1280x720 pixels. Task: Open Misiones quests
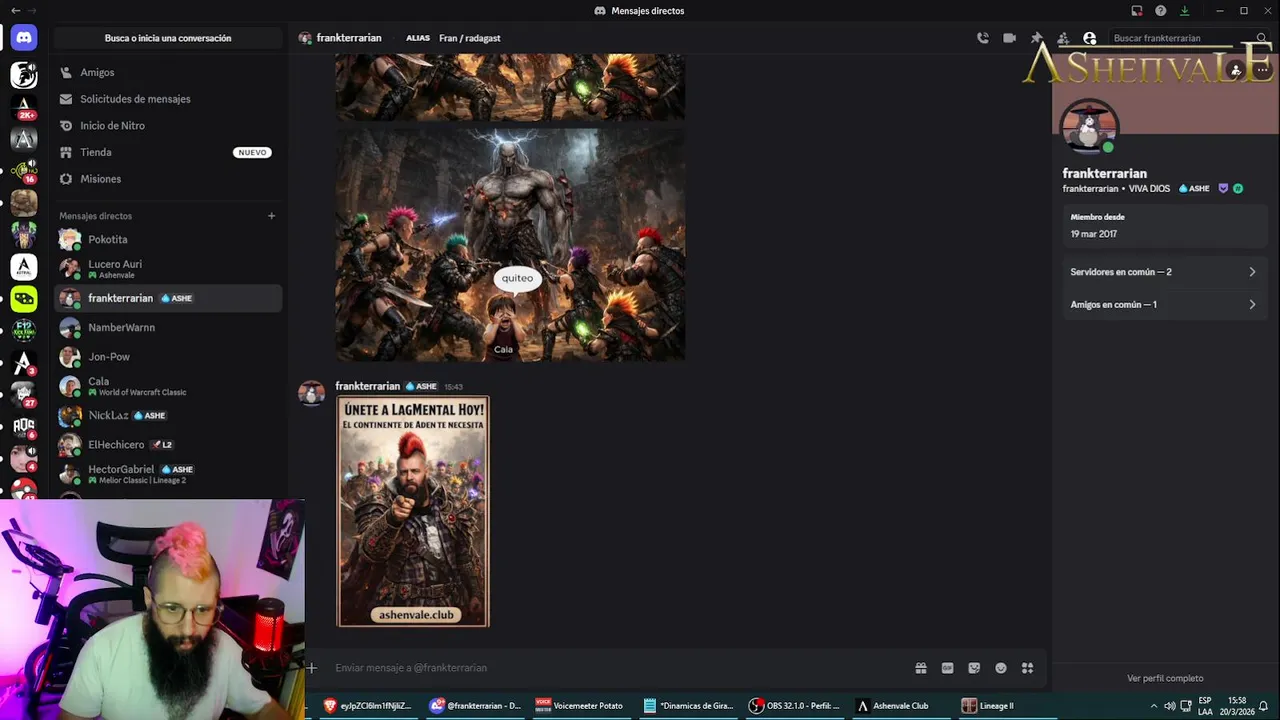168,179
